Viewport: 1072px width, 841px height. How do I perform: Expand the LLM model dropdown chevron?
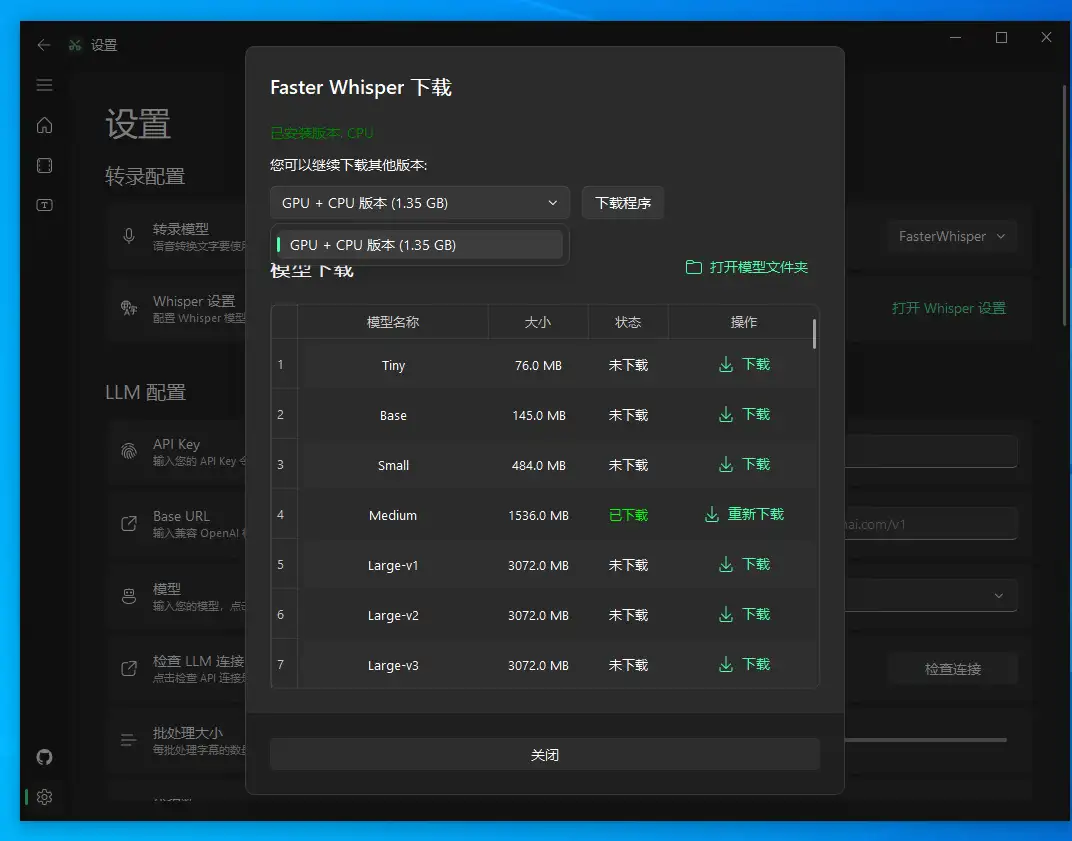pos(998,596)
